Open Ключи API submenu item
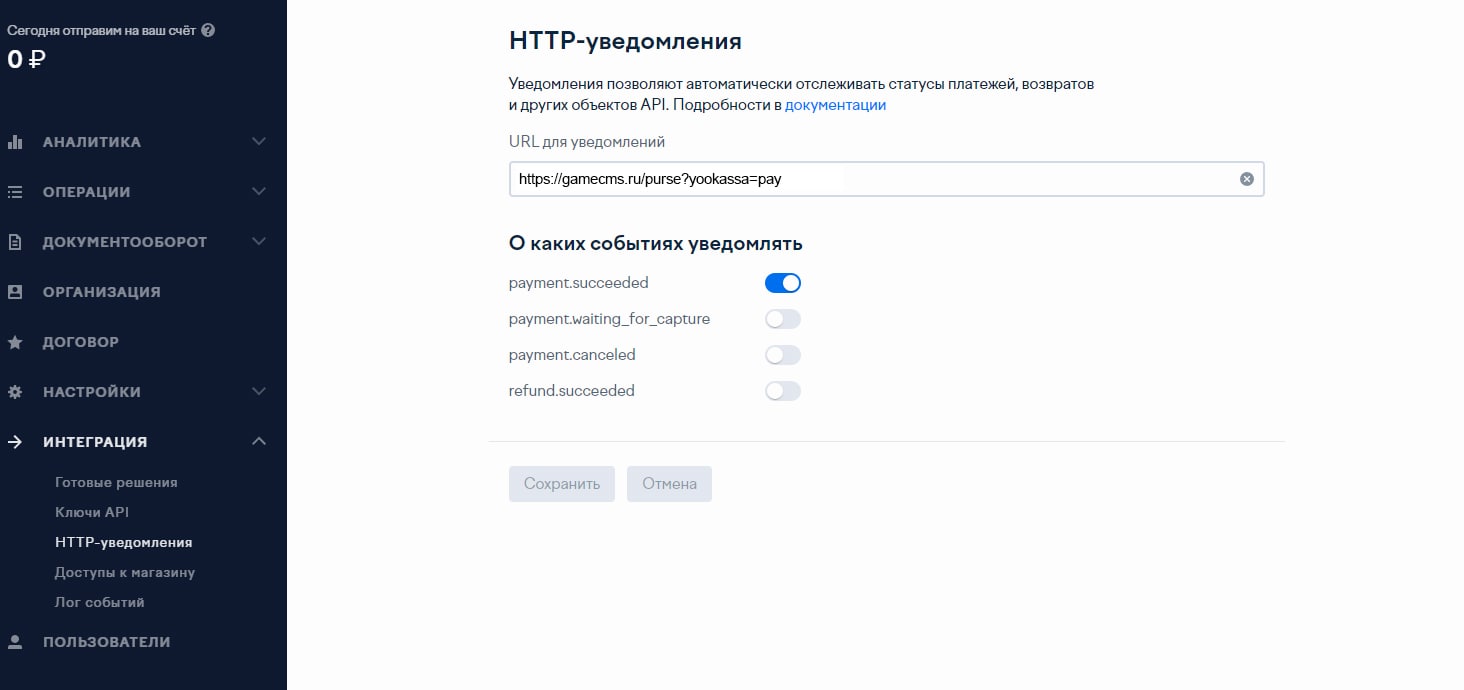 point(92,512)
